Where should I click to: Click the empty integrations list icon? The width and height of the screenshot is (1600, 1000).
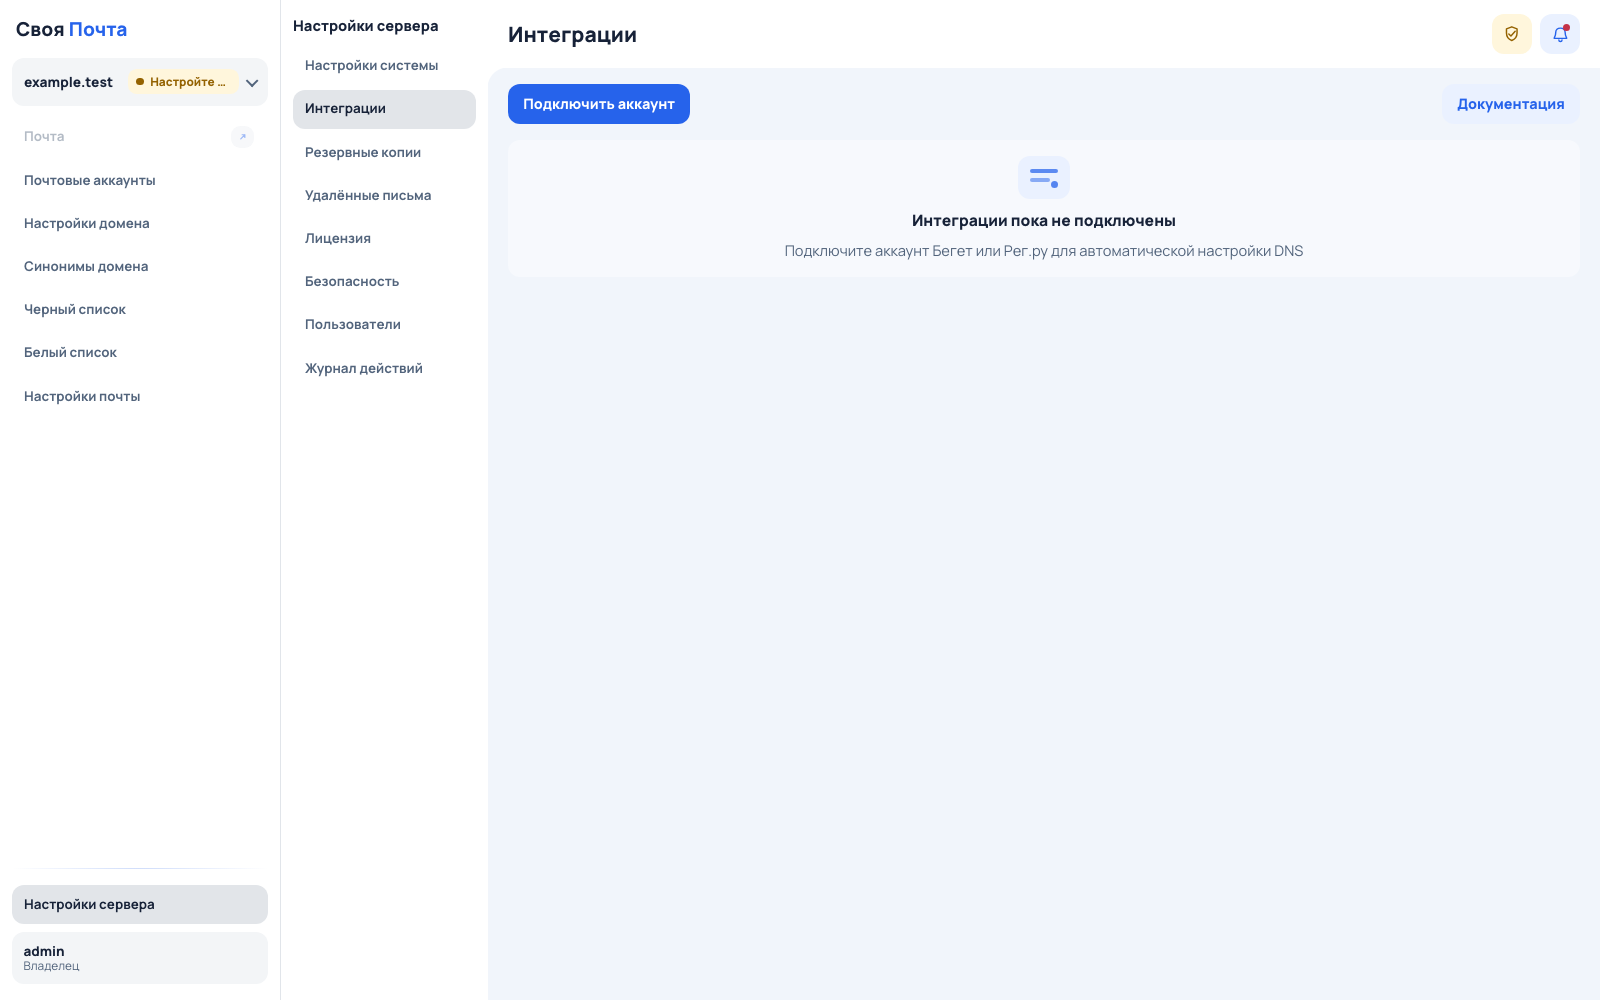[1044, 177]
